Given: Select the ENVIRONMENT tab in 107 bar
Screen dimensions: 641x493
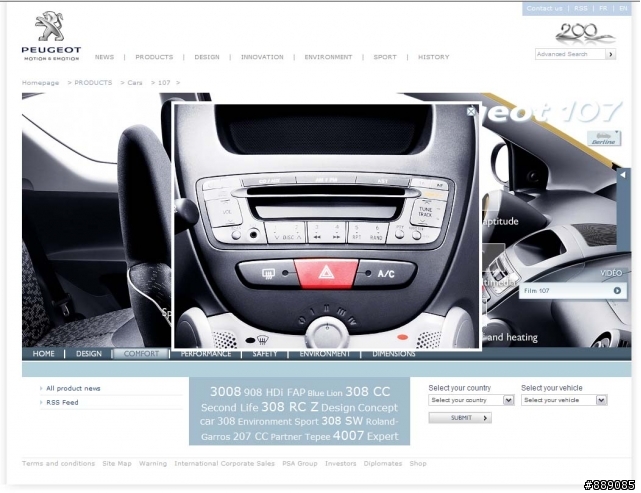Looking at the screenshot, I should click(325, 354).
